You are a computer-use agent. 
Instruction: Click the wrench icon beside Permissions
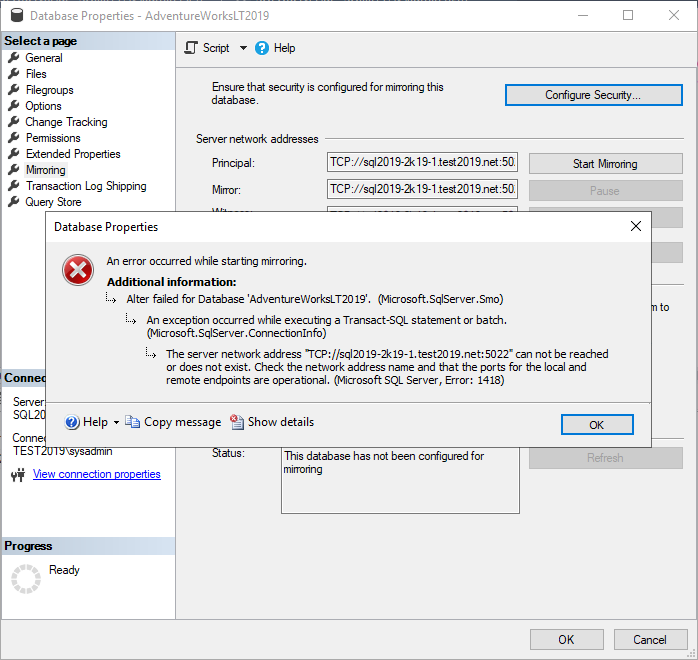(x=14, y=138)
